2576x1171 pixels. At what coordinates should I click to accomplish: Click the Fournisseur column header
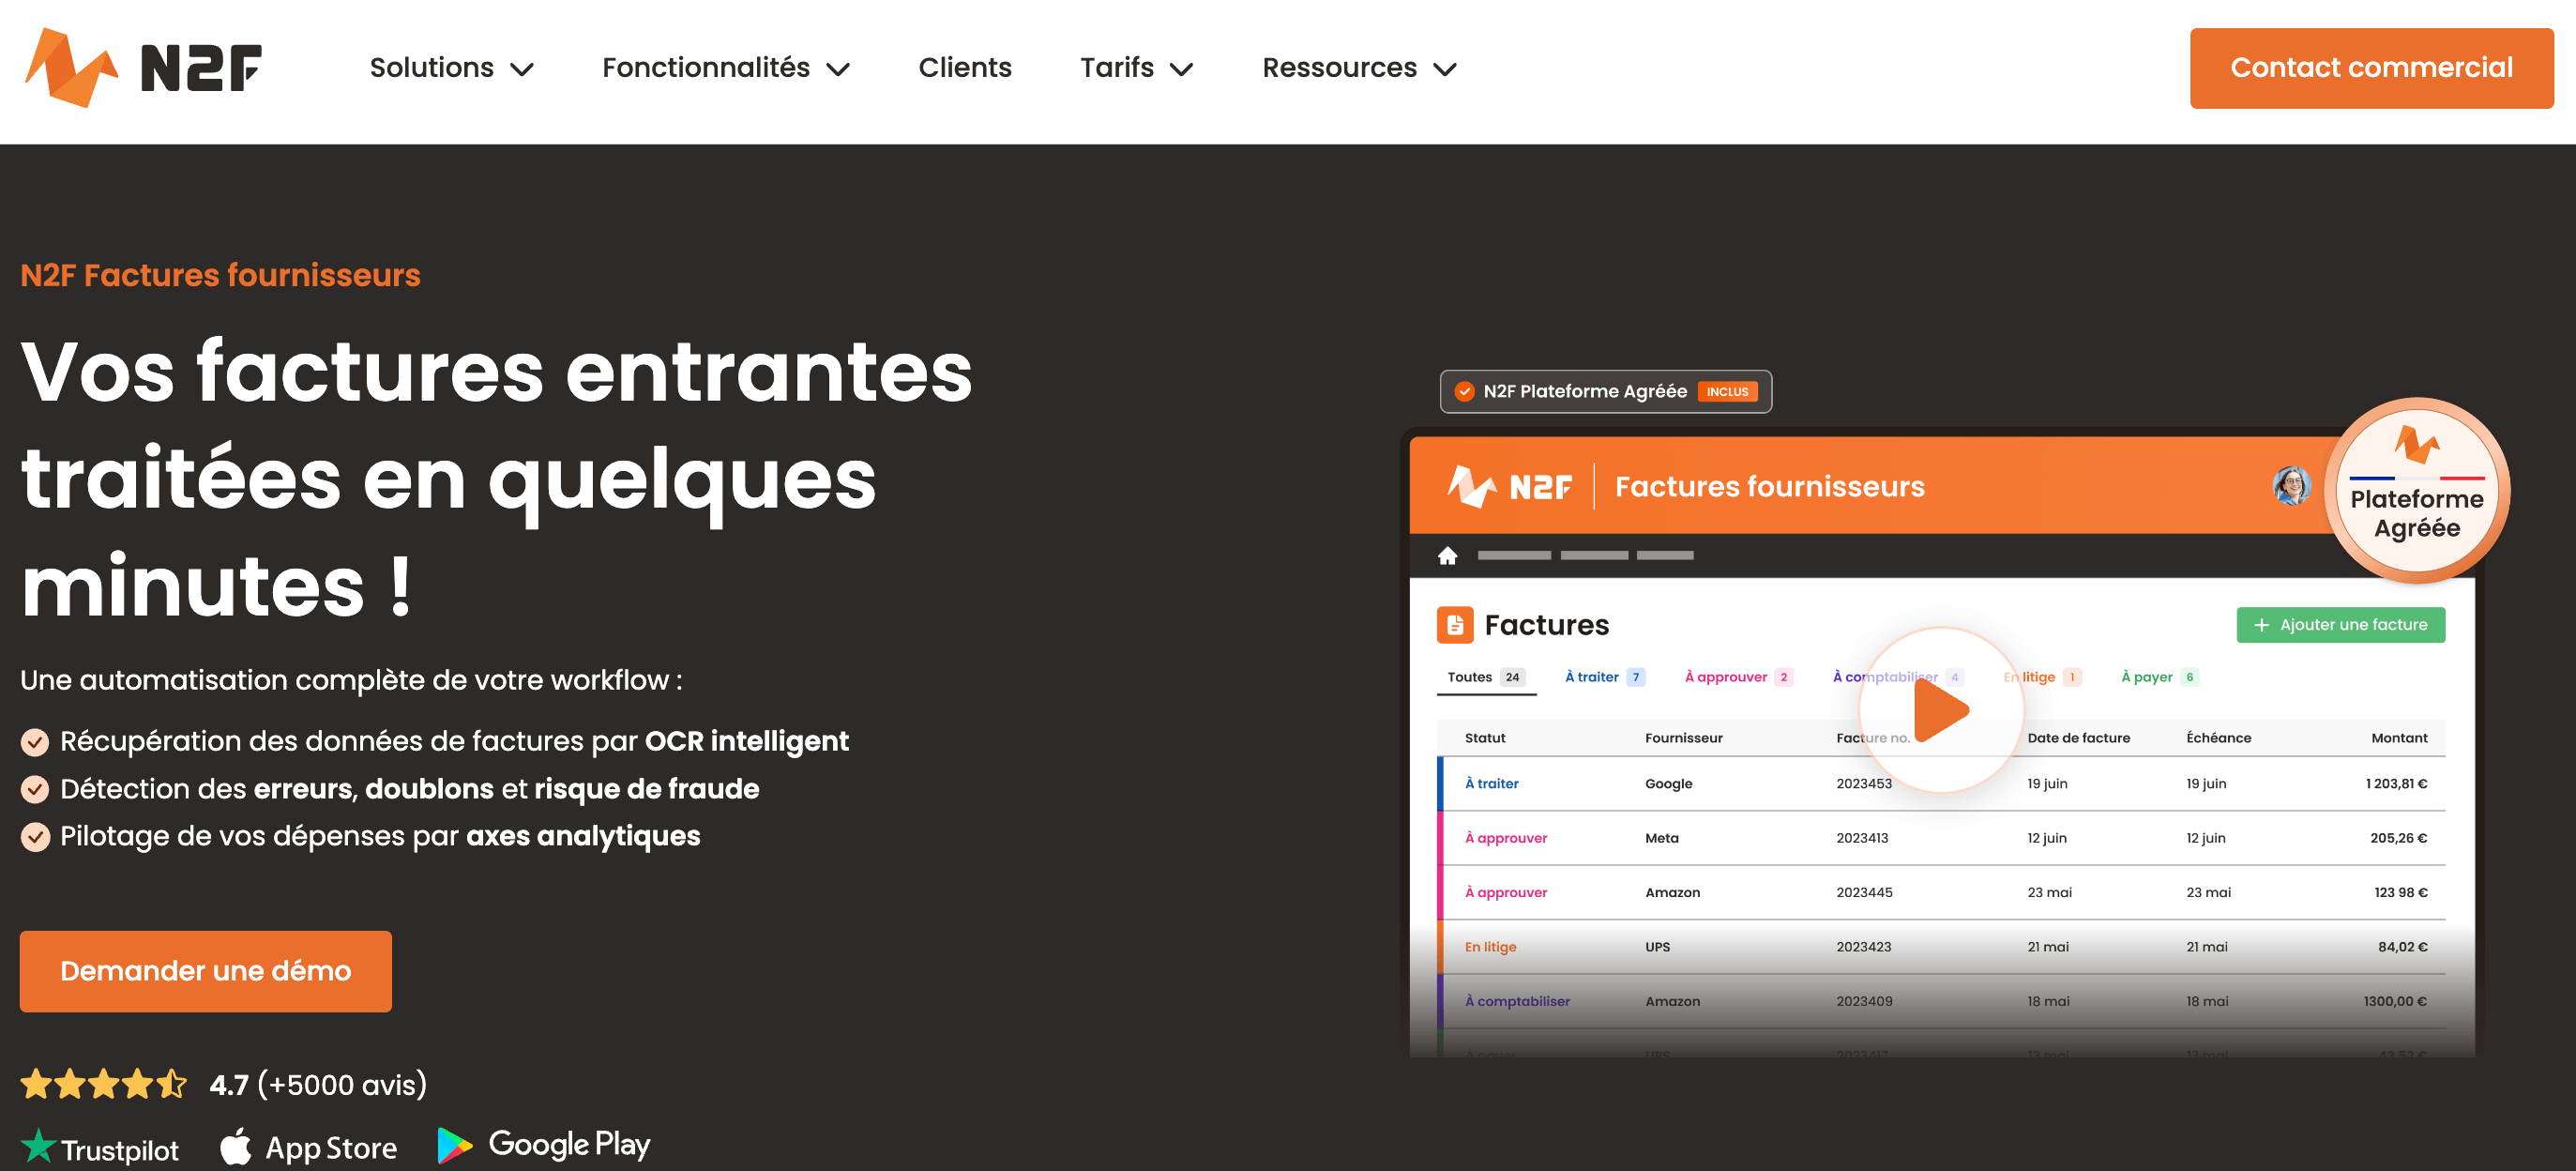(1684, 738)
